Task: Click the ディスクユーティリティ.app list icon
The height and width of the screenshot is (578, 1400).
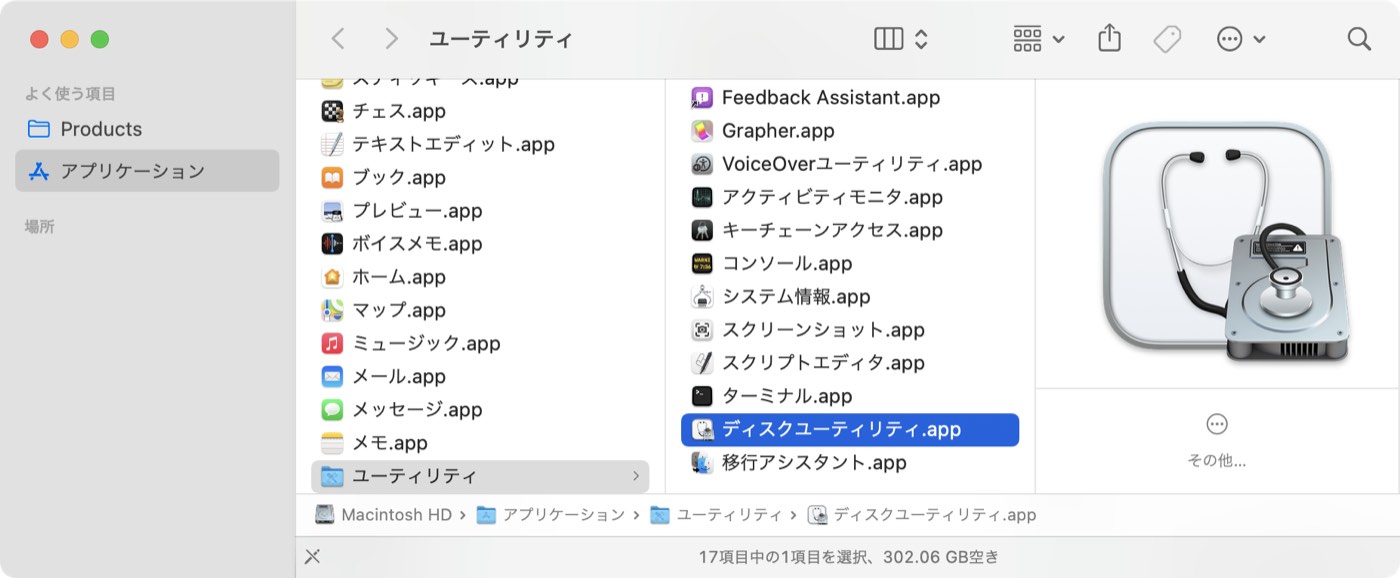Action: (702, 430)
